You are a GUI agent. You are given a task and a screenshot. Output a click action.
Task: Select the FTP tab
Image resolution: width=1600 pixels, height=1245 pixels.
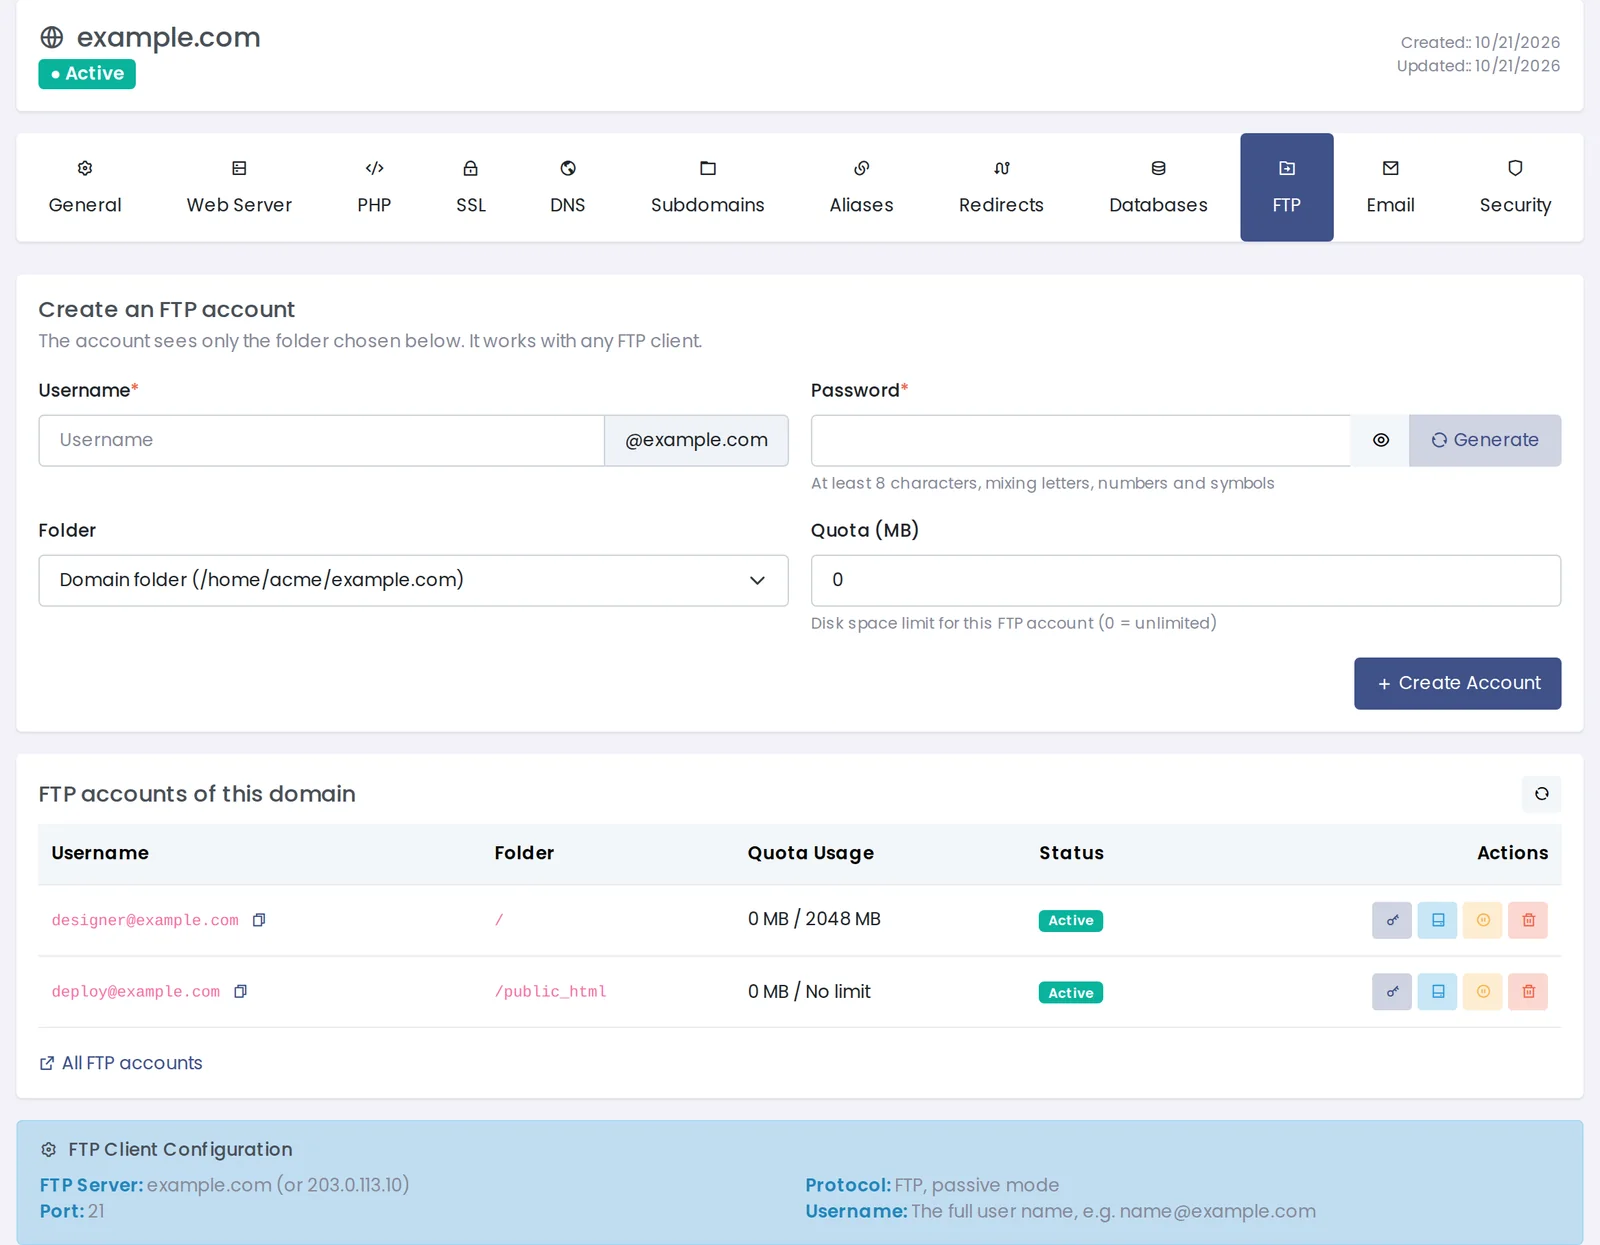[1286, 187]
